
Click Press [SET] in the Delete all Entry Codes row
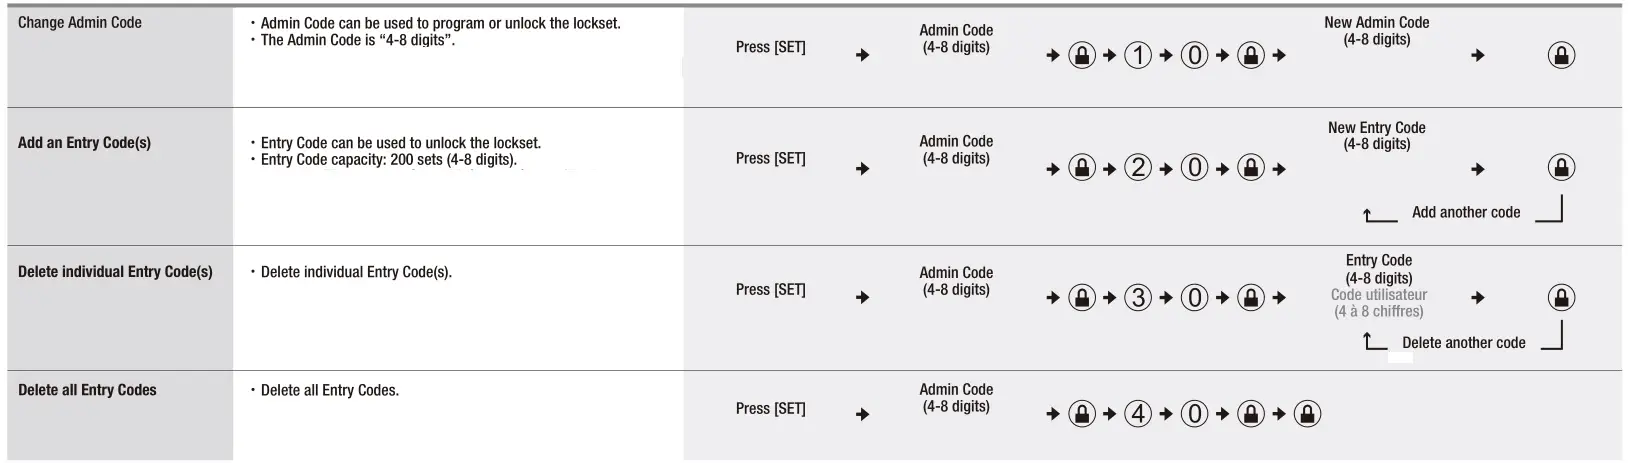770,408
